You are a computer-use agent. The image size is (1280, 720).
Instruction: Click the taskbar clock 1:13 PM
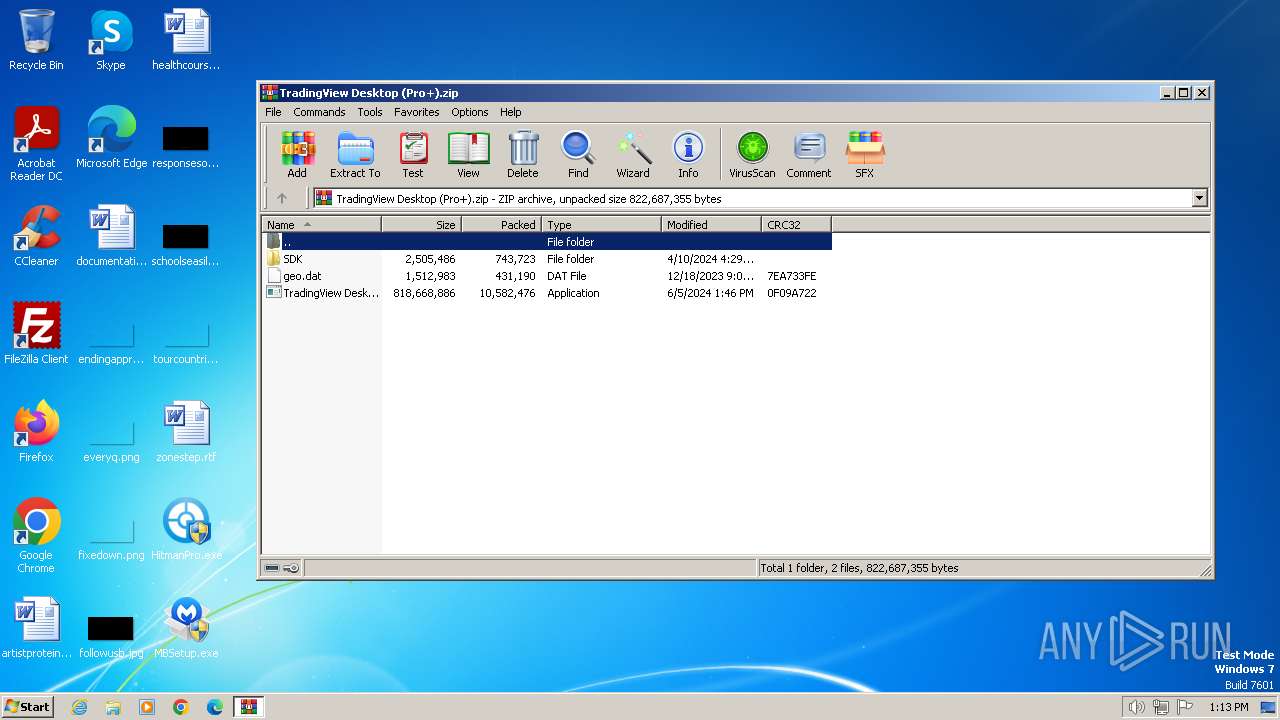point(1228,707)
